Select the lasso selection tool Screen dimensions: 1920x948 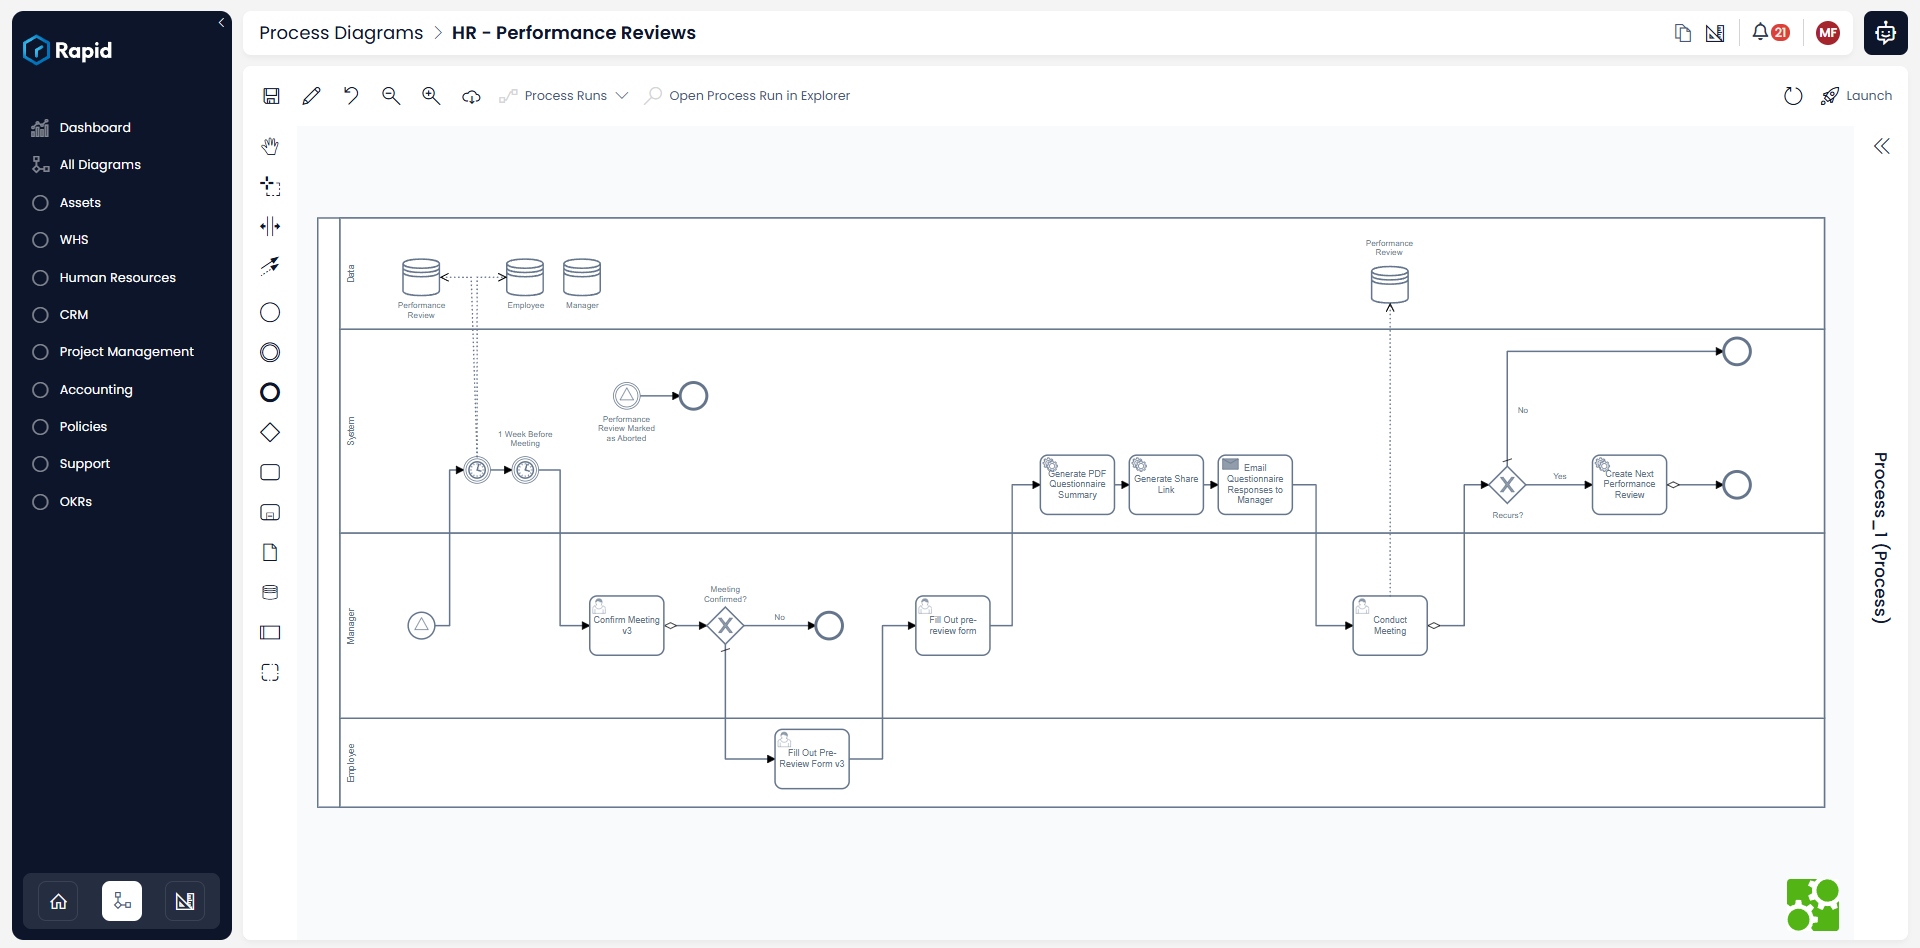270,186
